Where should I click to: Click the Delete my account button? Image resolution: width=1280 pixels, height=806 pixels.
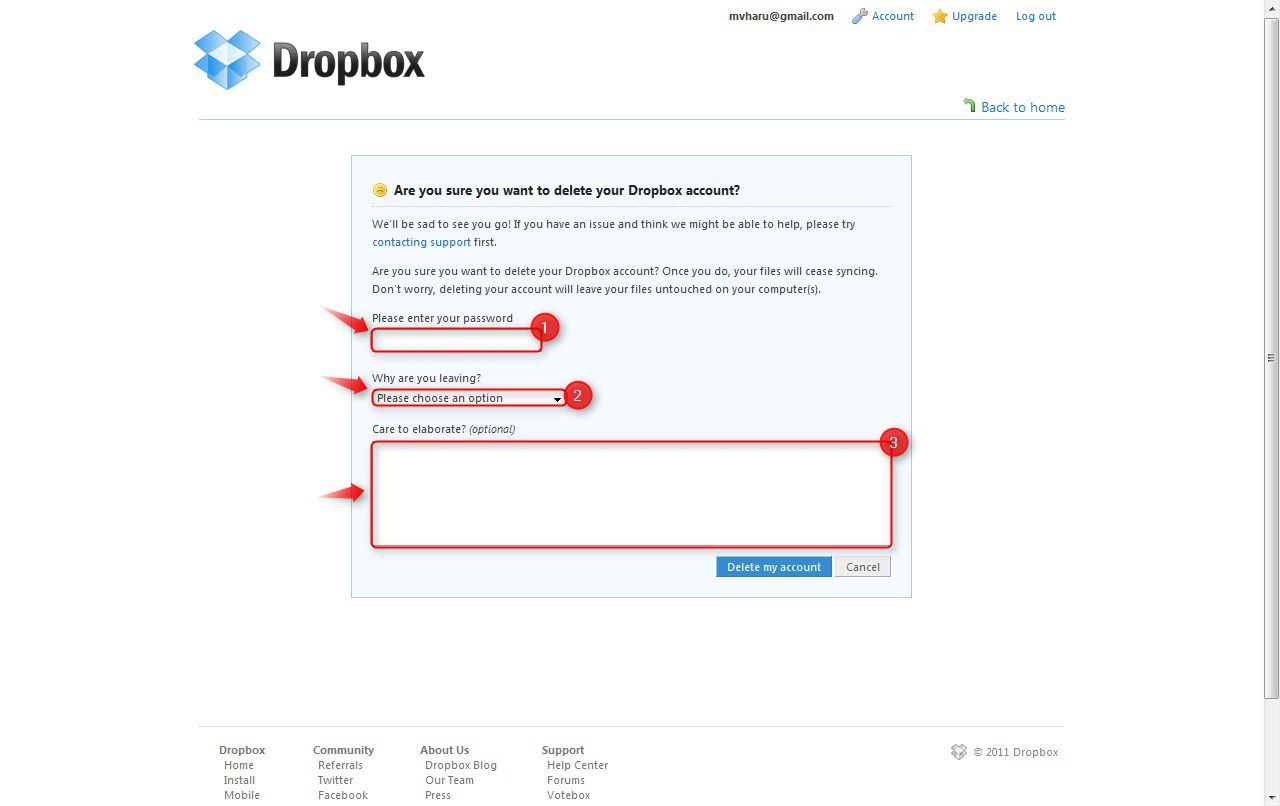pos(774,567)
